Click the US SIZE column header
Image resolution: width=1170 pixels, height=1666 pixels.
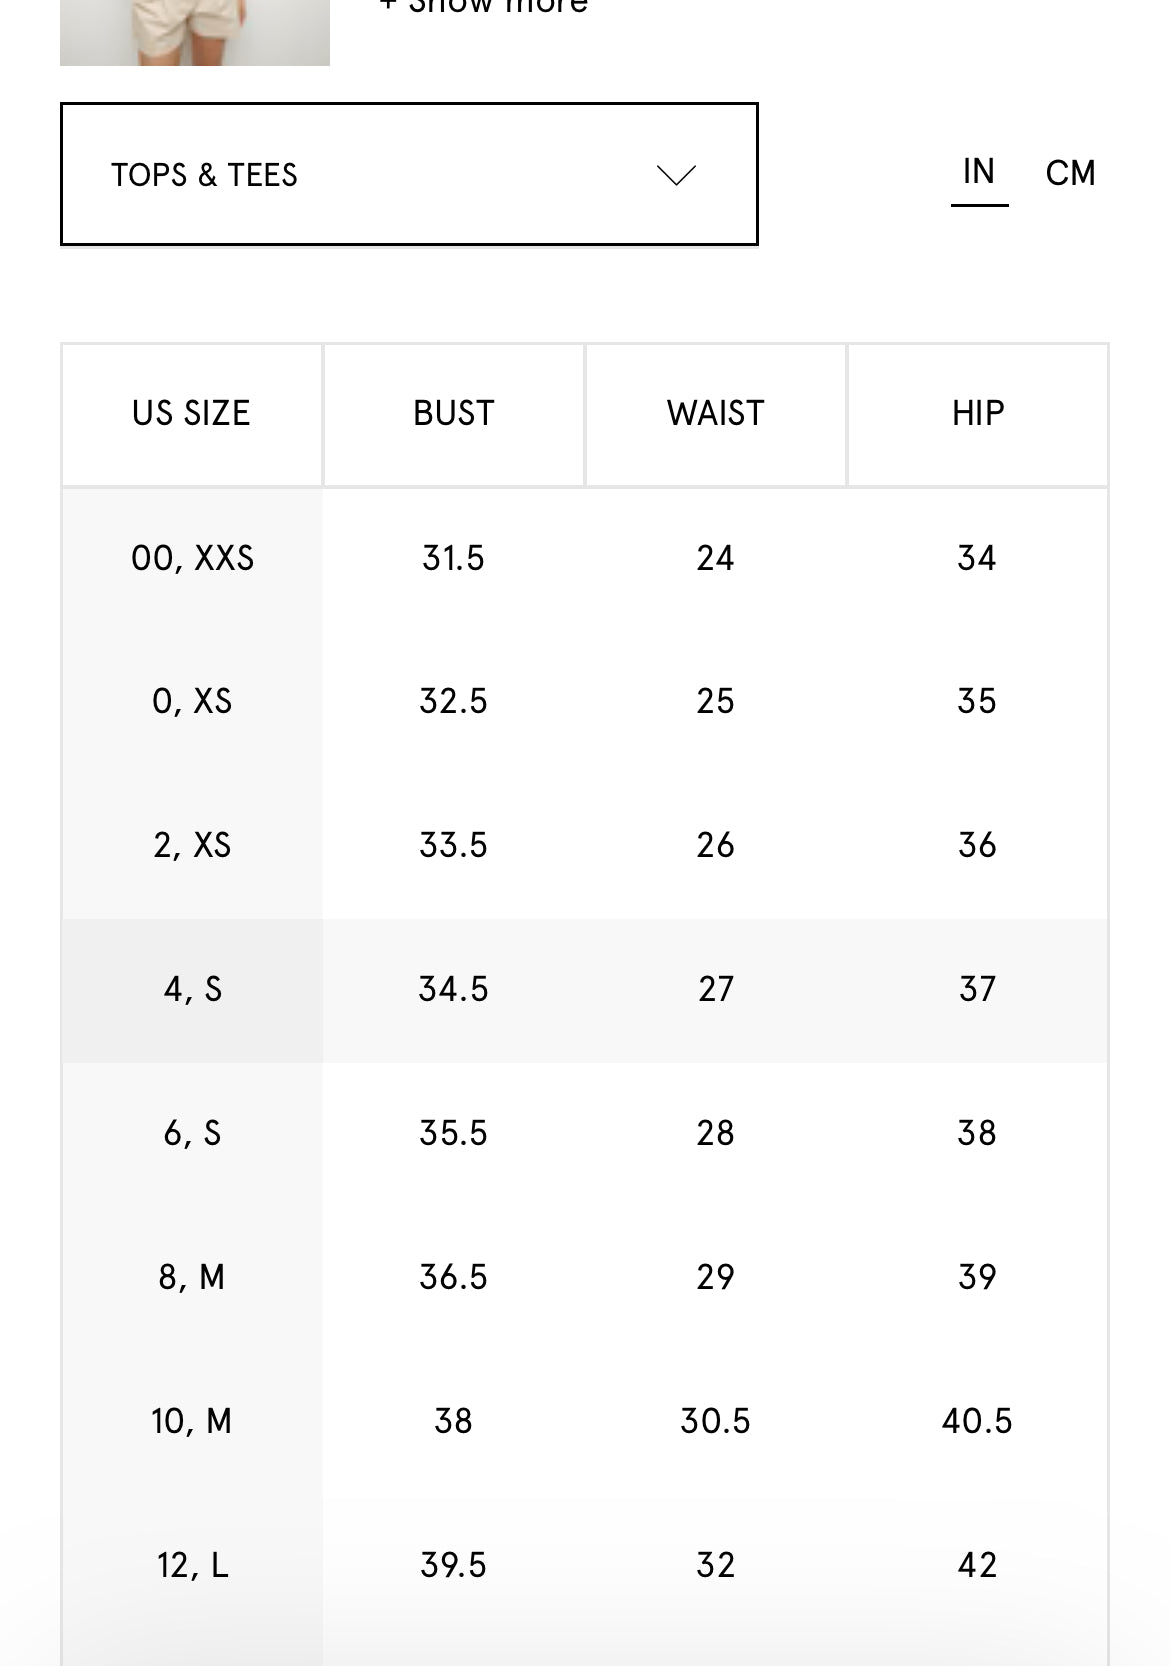point(191,414)
